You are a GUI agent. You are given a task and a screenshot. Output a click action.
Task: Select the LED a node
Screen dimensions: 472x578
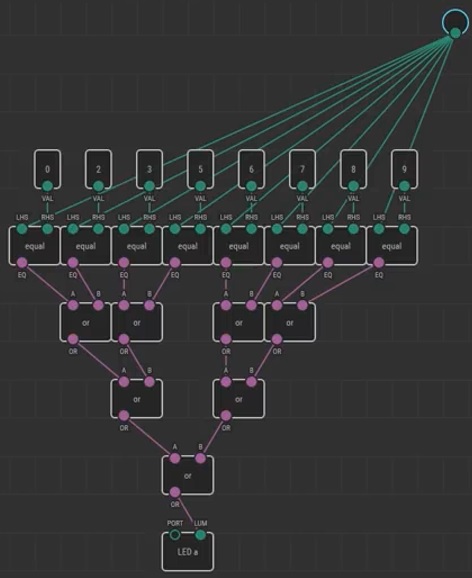tap(188, 552)
